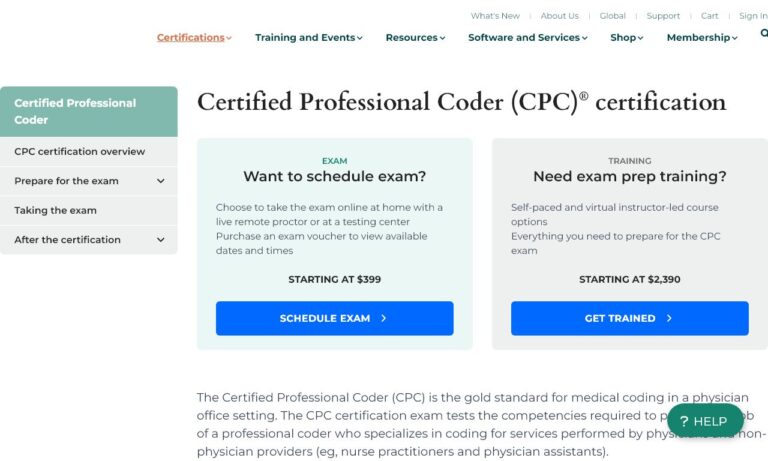Visit the About Us link
This screenshot has width=768, height=461.
559,16
